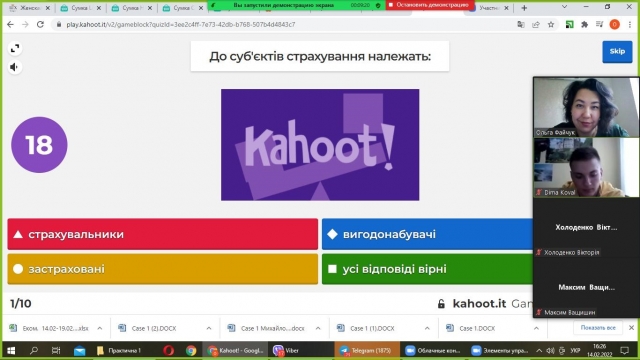Open the Chrome profile avatar
The image size is (640, 360).
pyautogui.click(x=614, y=24)
